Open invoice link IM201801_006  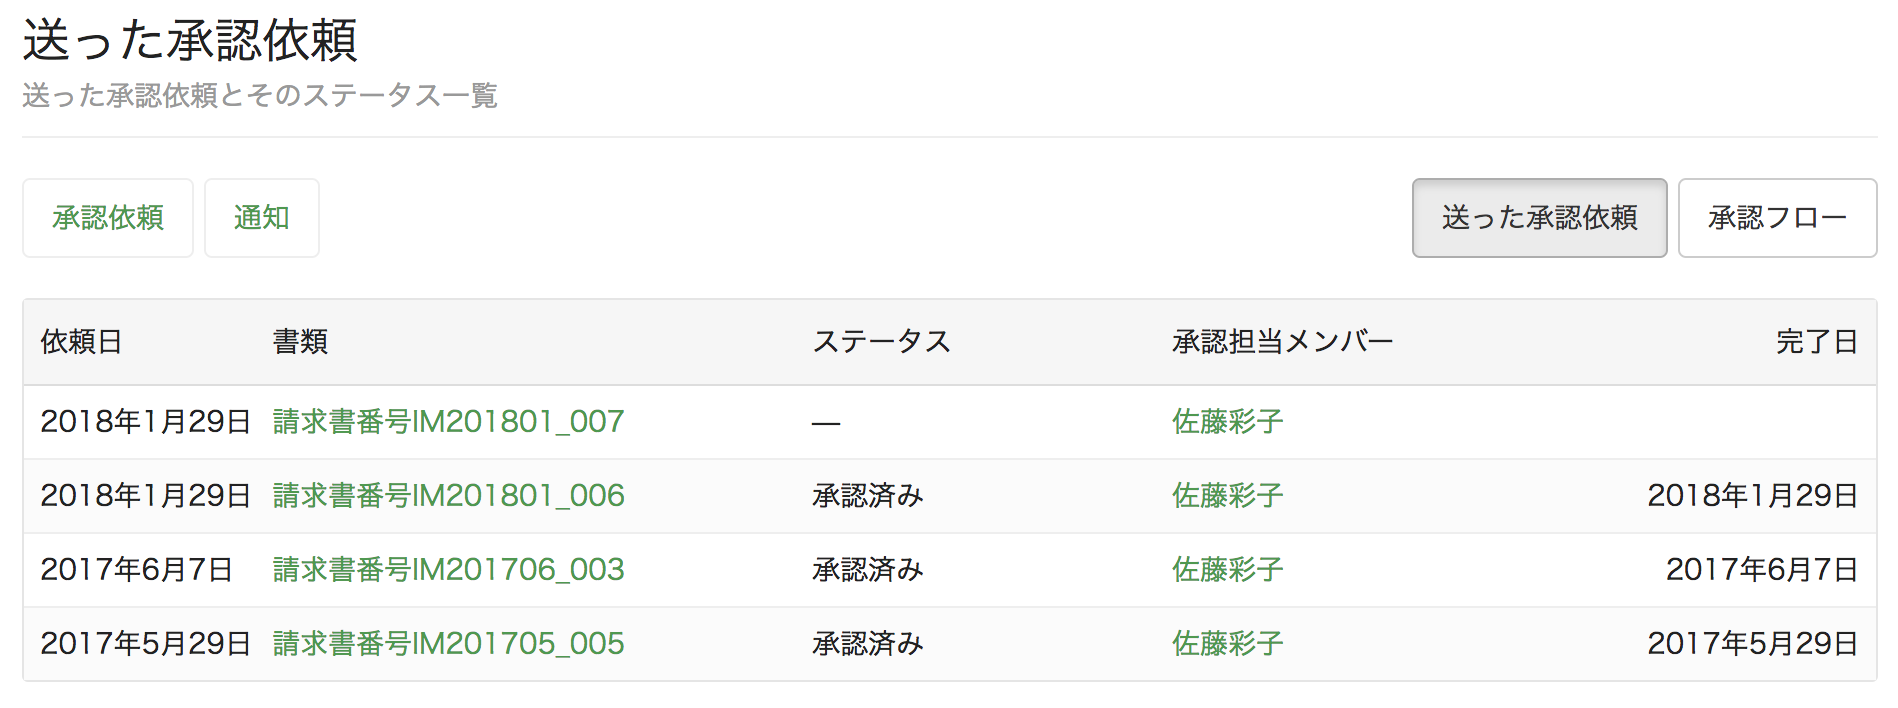tap(448, 496)
